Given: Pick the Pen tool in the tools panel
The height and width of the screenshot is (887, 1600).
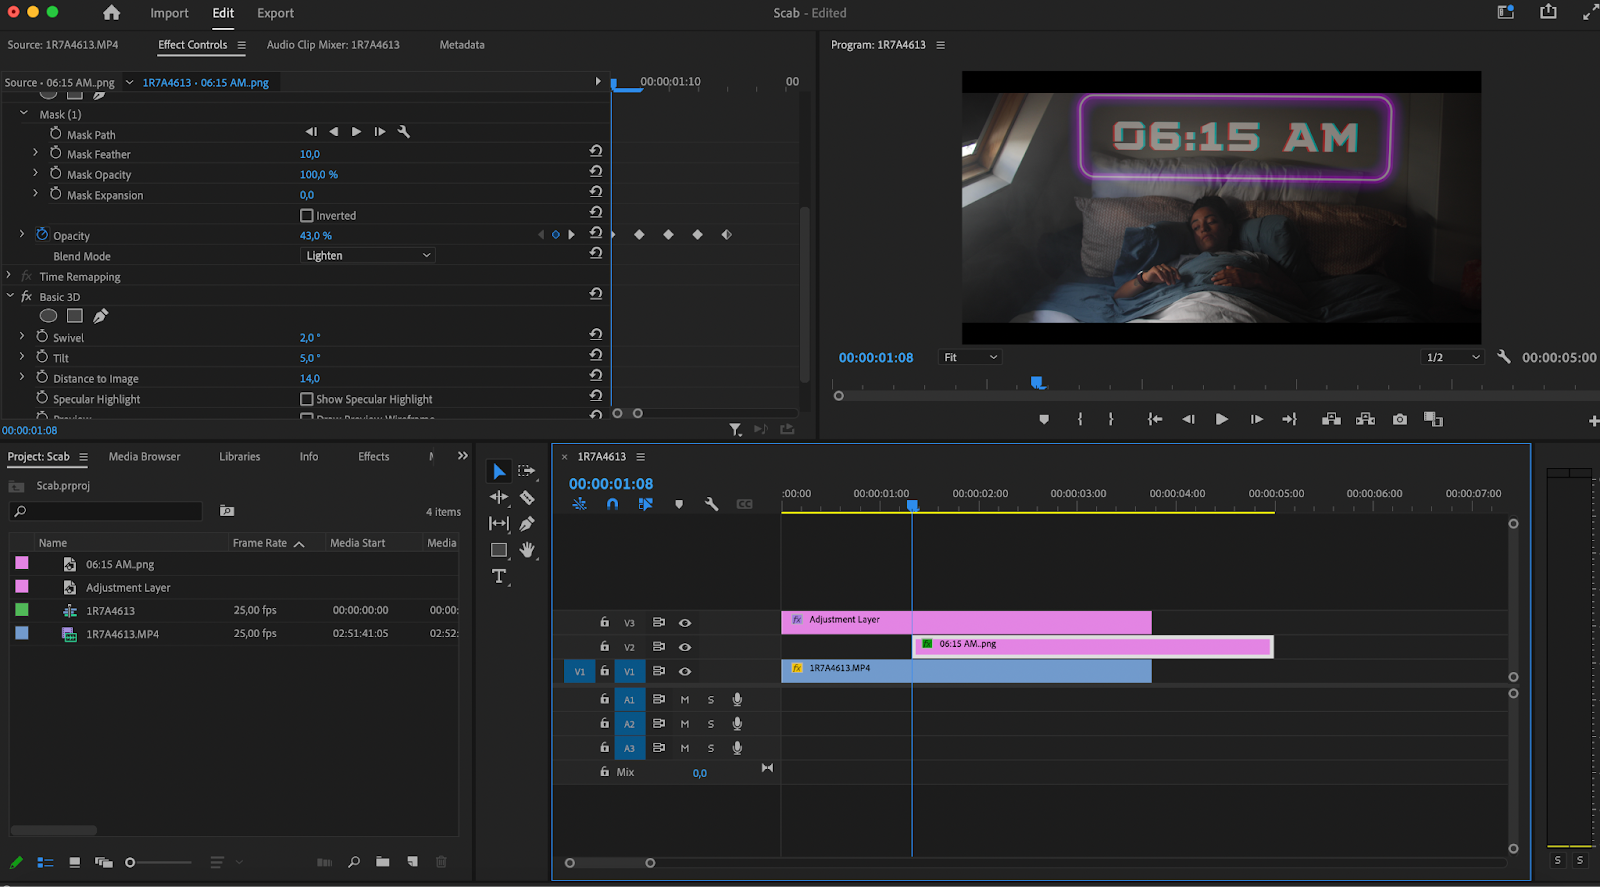Looking at the screenshot, I should pyautogui.click(x=527, y=524).
